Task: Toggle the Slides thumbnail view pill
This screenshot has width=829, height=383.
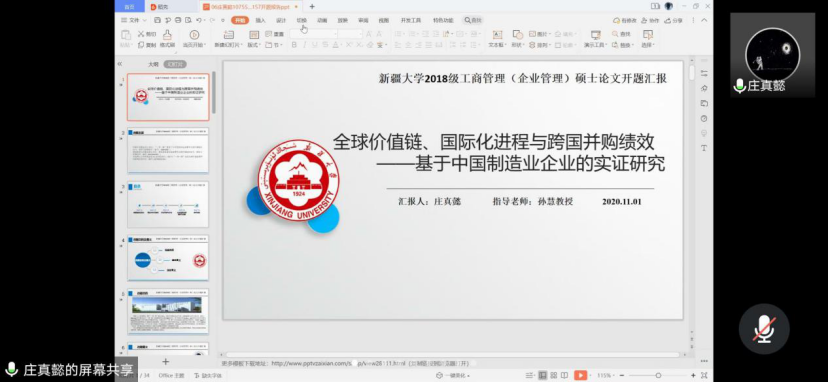Action: (174, 64)
